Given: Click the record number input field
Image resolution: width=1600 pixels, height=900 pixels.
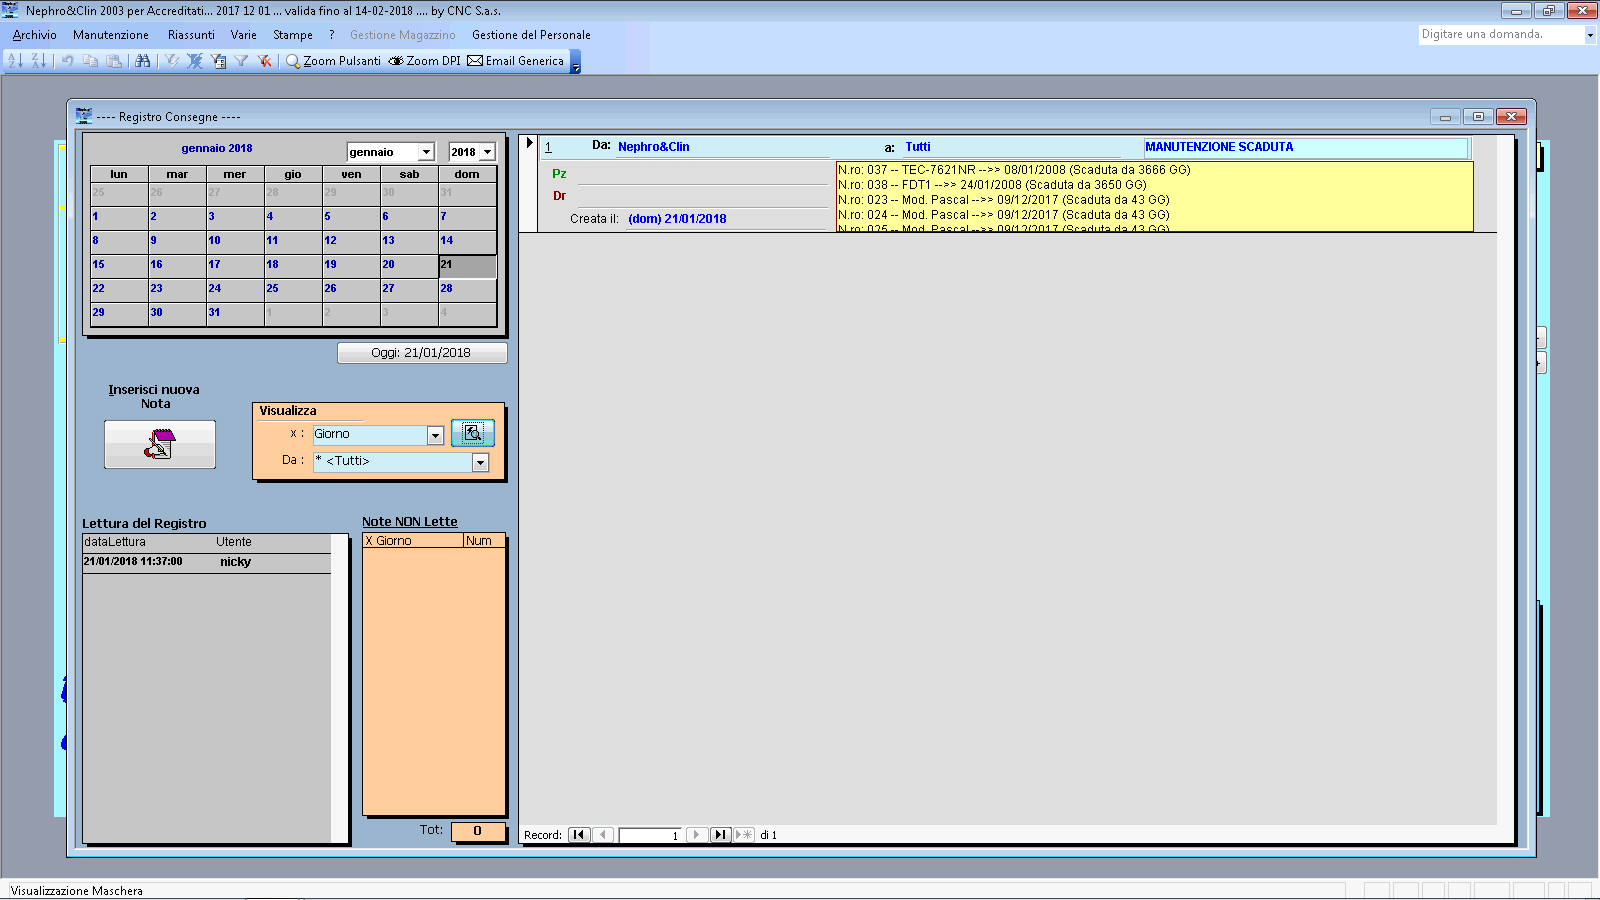Looking at the screenshot, I should [650, 835].
